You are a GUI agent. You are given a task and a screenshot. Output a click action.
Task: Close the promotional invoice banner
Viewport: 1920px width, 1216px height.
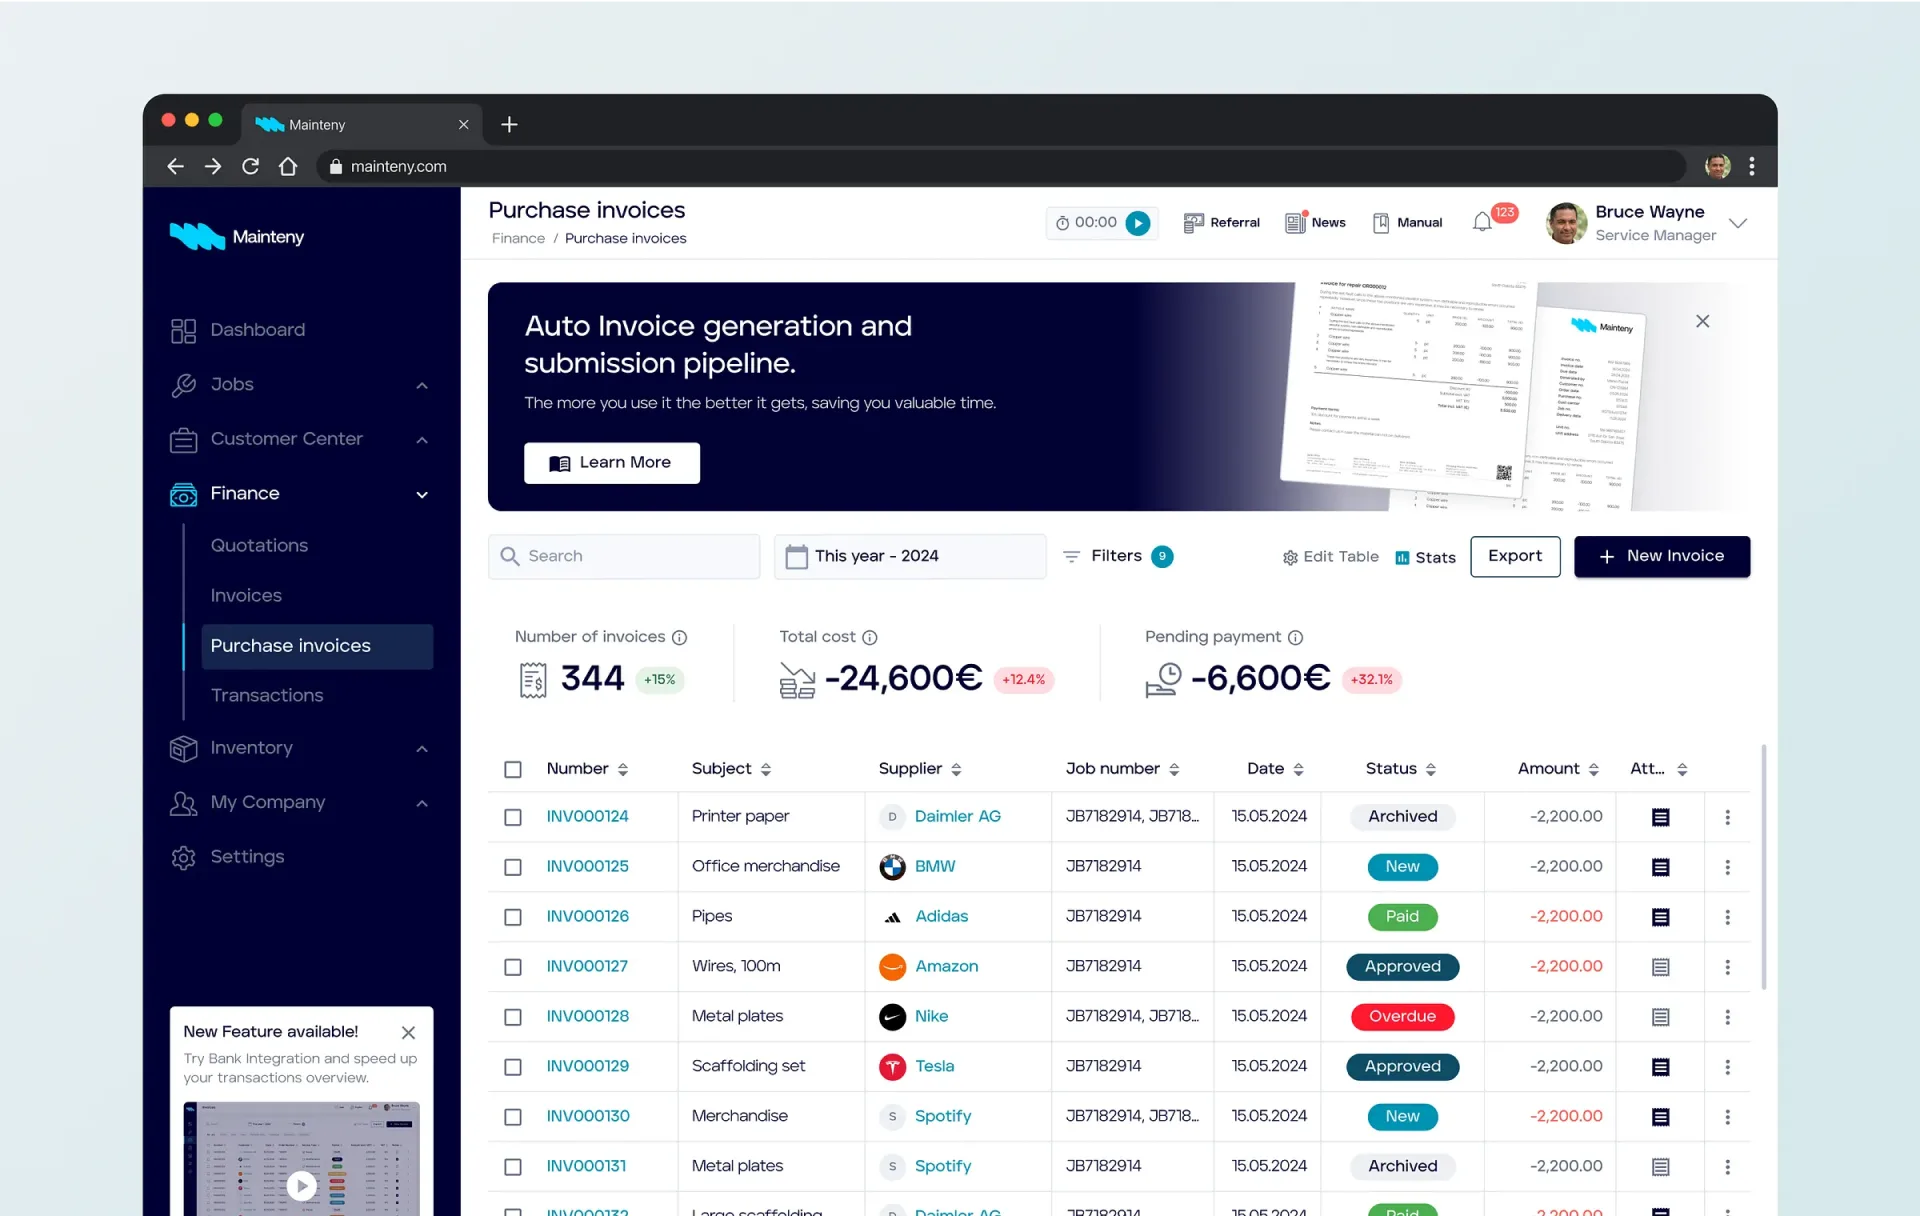coord(1702,321)
